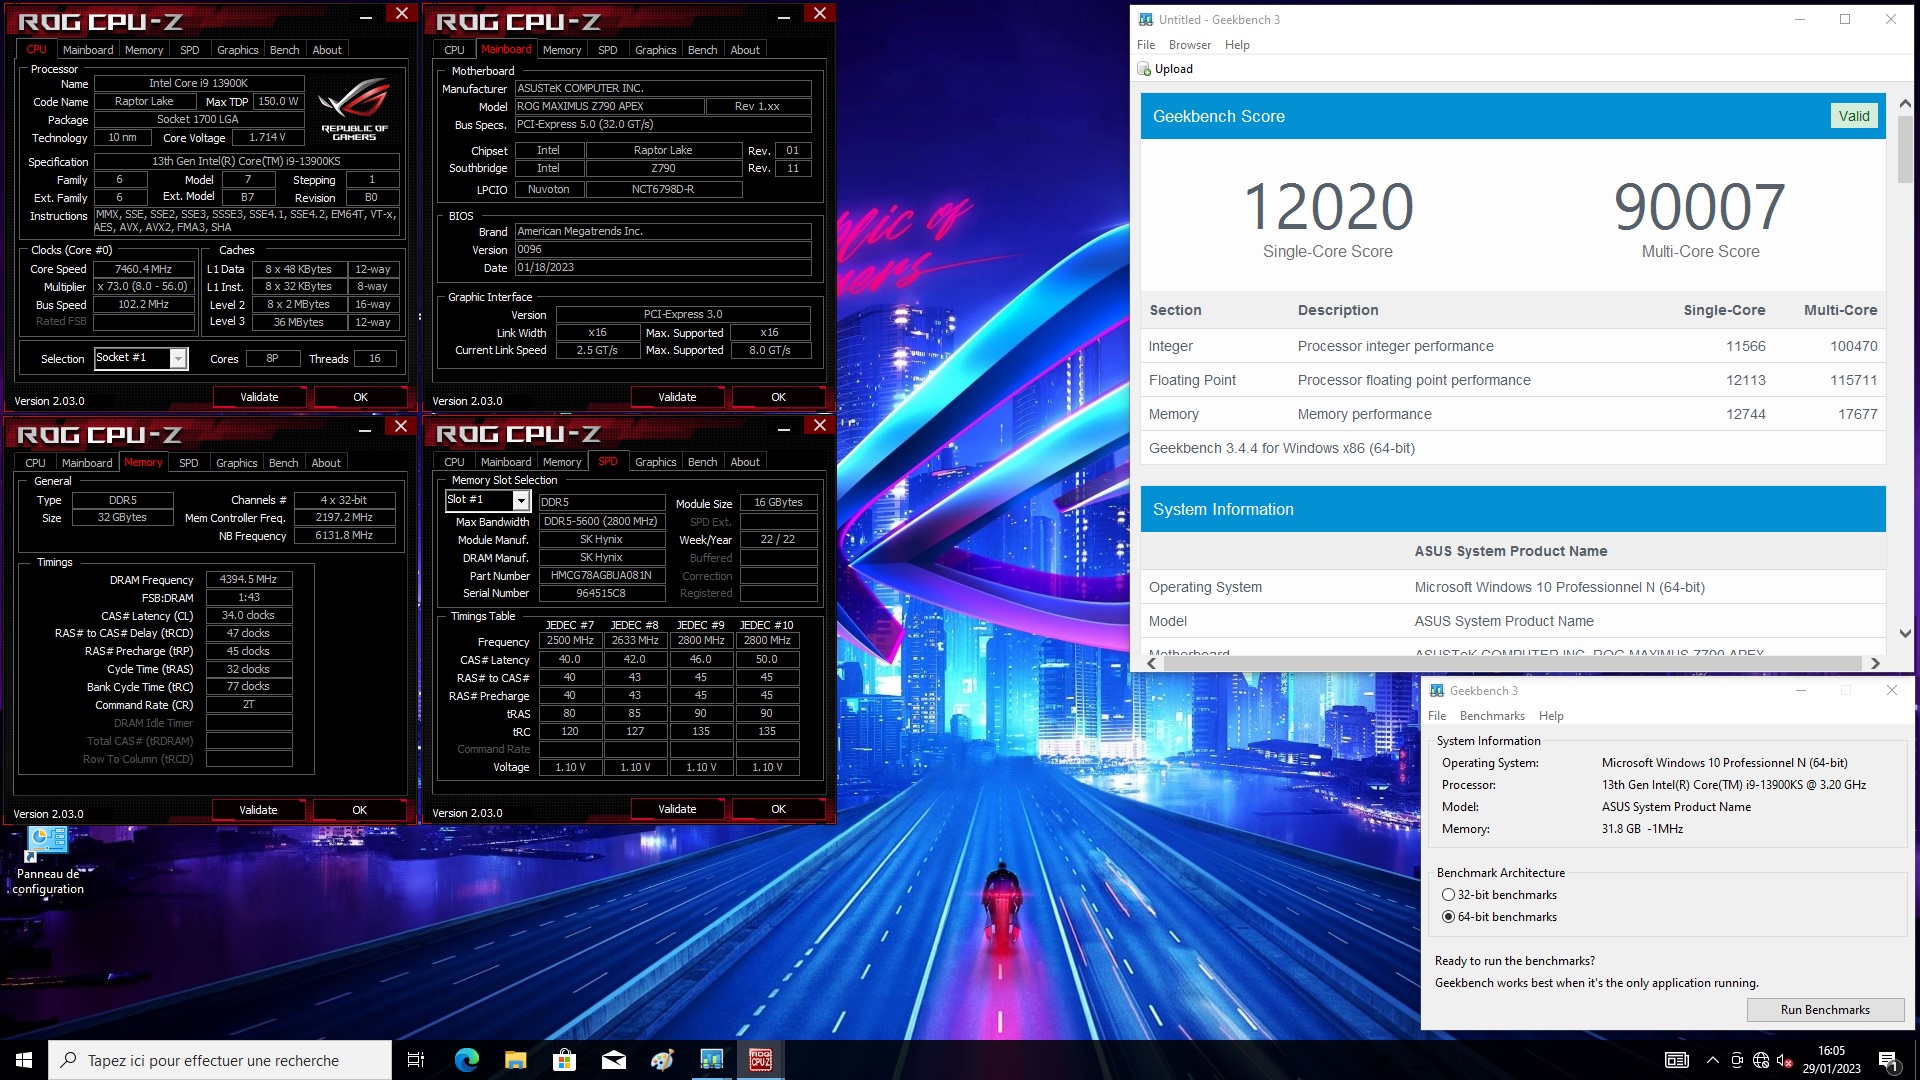Click the Geekbench 3 launcher title bar icon
Screen dimensions: 1920x1080
coord(1437,691)
